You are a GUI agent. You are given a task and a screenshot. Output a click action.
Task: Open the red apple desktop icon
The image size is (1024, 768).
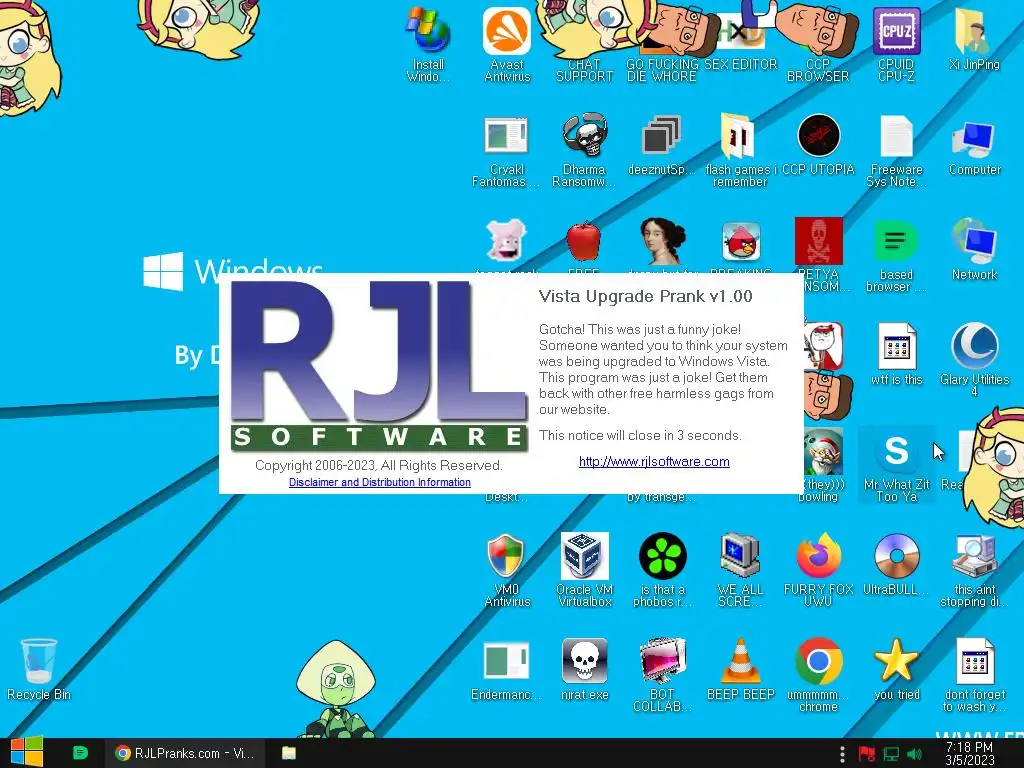click(x=584, y=241)
